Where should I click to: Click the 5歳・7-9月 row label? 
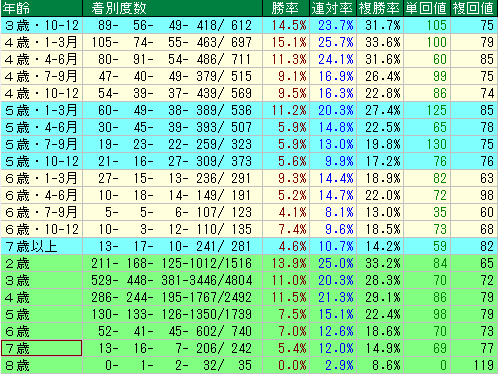tap(41, 144)
